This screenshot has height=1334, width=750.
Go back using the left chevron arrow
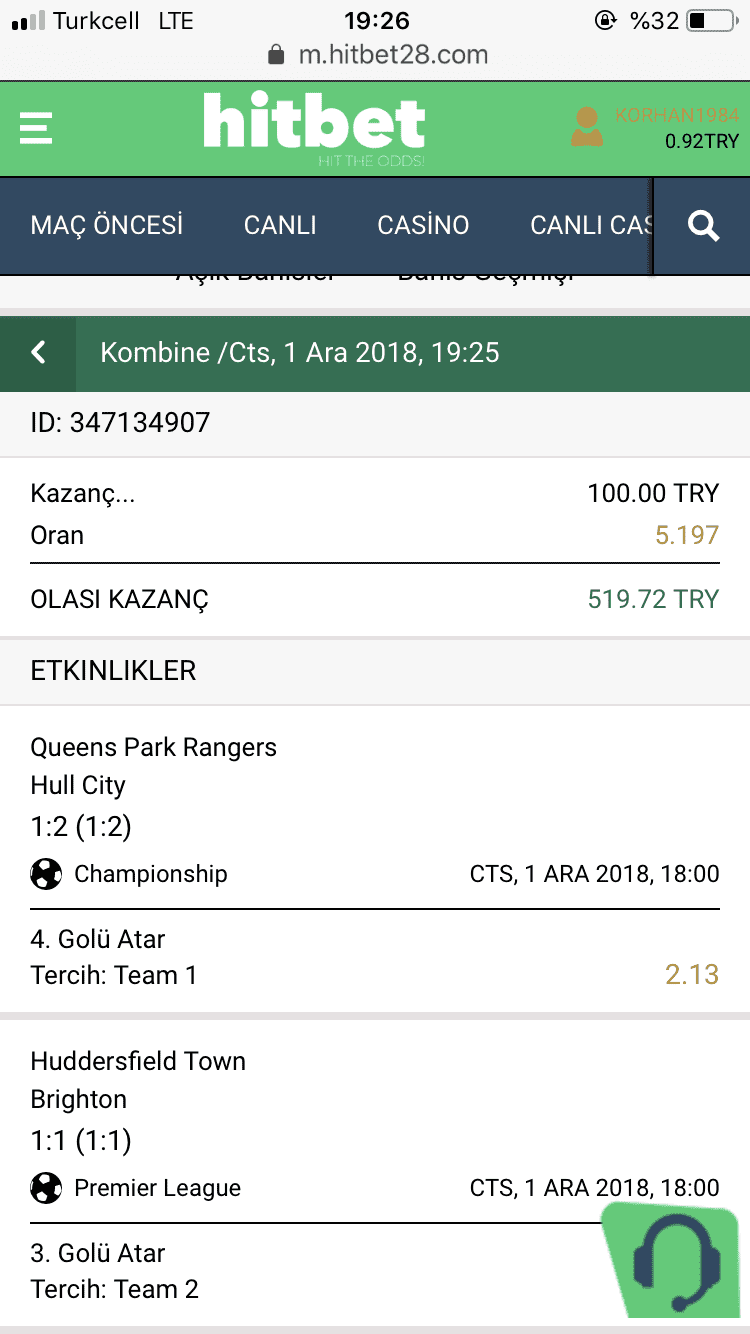tap(38, 353)
